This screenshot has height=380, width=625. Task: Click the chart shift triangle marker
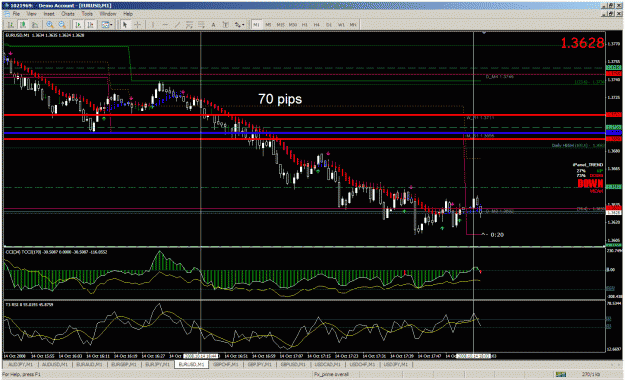[x=484, y=33]
